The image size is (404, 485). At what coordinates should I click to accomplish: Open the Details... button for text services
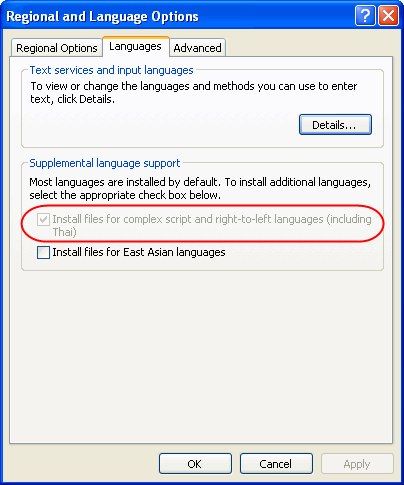tap(335, 125)
